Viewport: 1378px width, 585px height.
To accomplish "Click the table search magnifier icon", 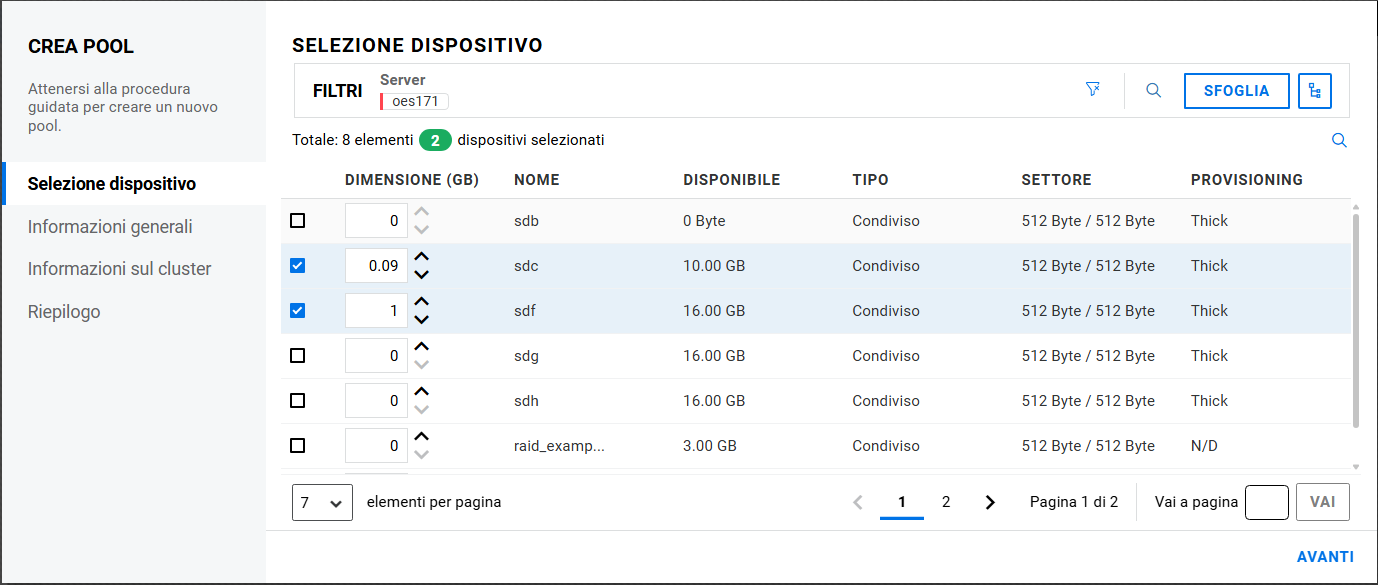I will [1339, 141].
